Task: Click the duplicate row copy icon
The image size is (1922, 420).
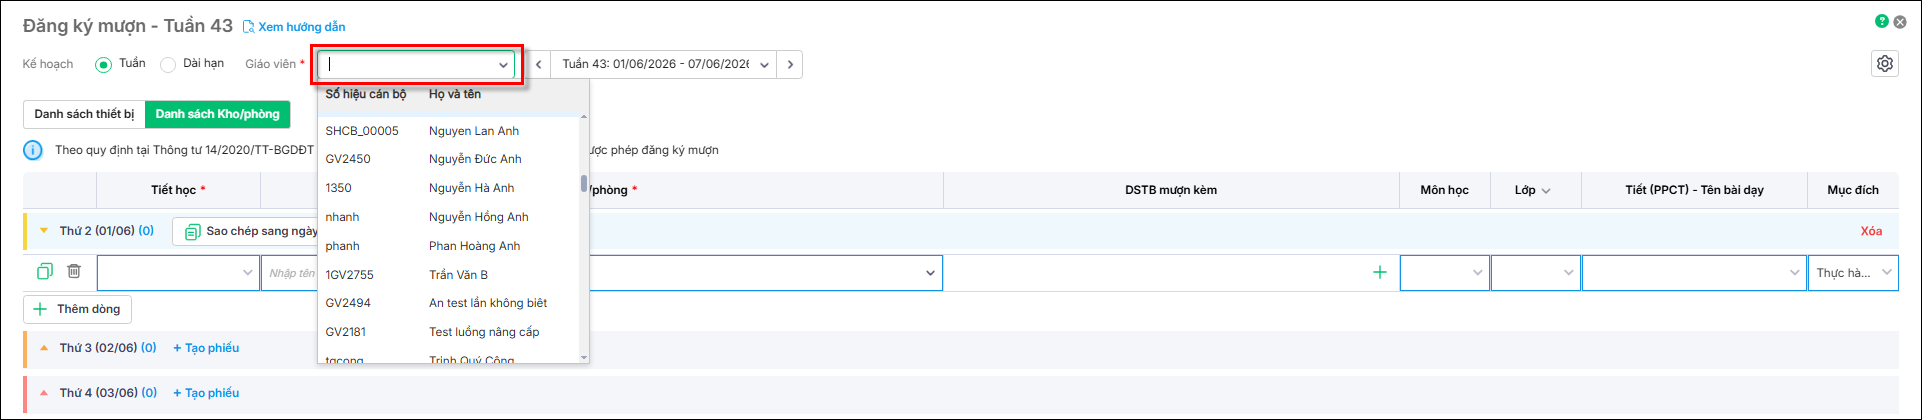Action: [x=44, y=271]
